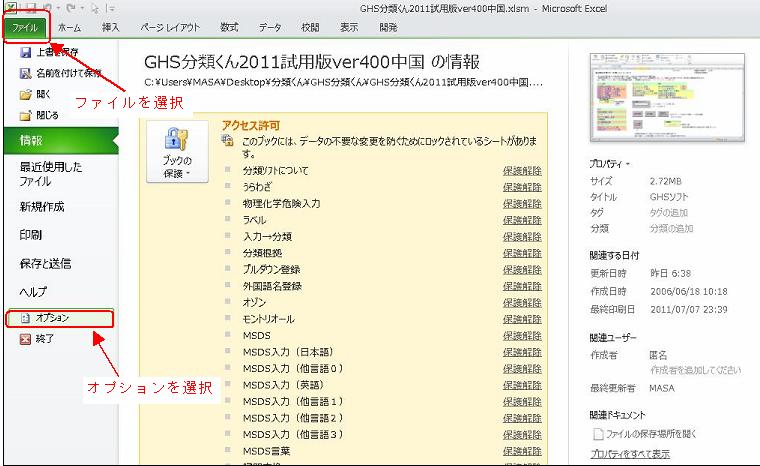760x466 pixels.
Task: Click the 2.72MB size value
Action: [x=665, y=181]
